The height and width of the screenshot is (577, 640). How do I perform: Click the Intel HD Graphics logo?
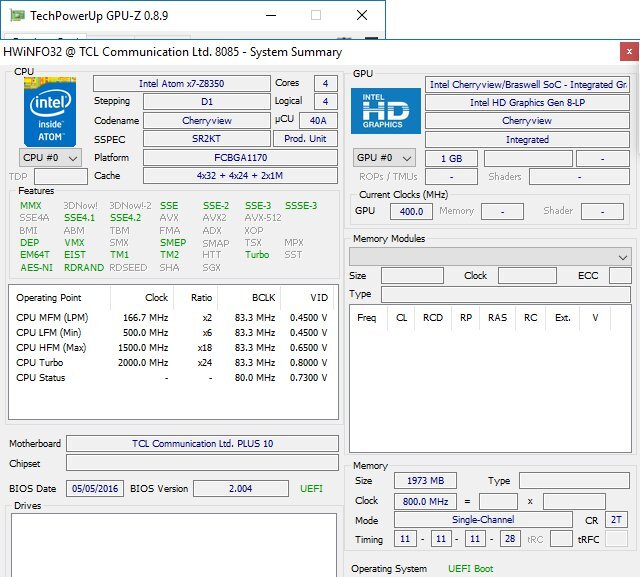(x=384, y=112)
